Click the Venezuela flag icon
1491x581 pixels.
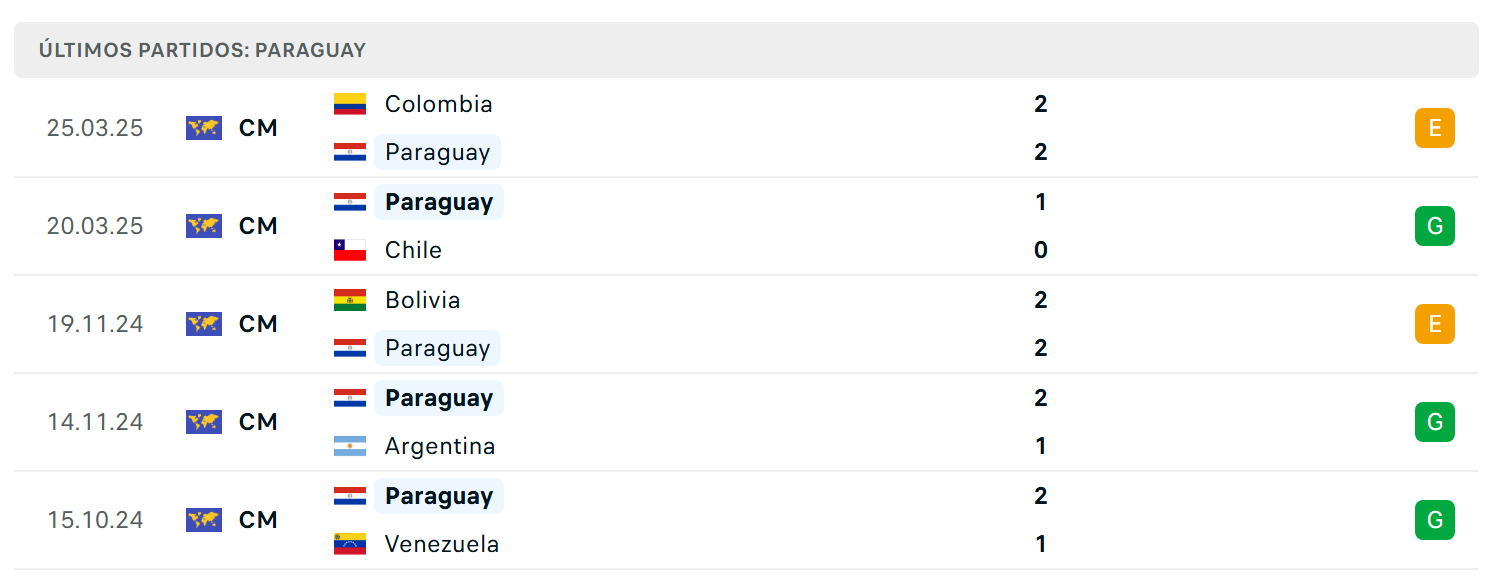[x=350, y=544]
